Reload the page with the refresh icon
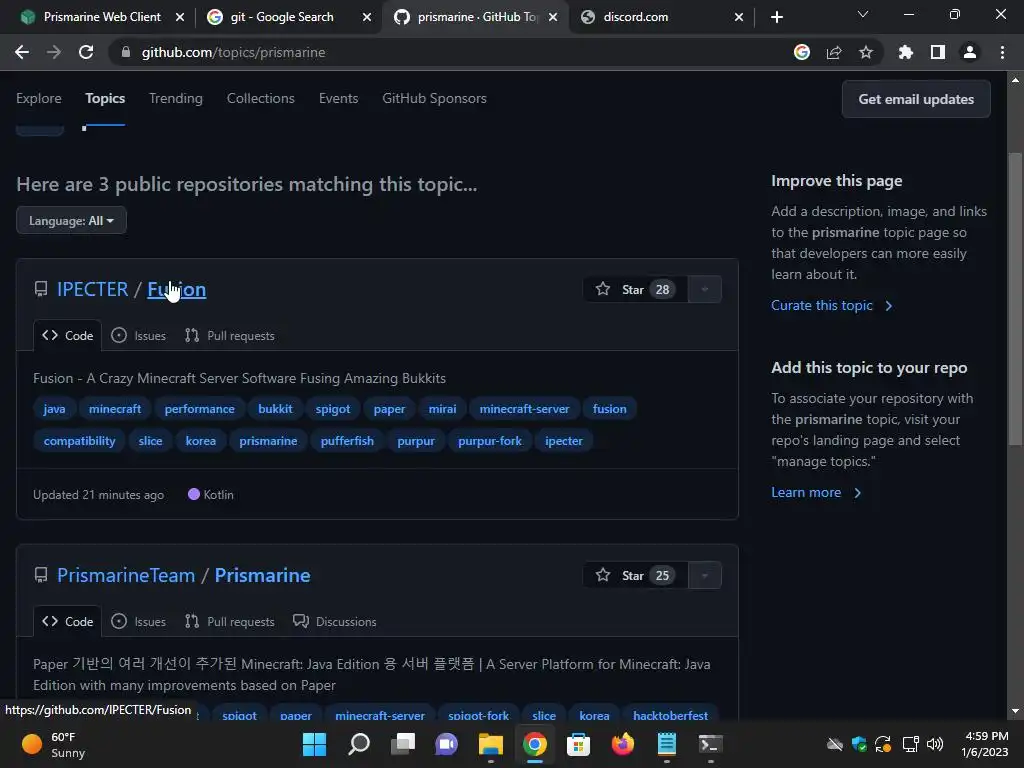Image resolution: width=1024 pixels, height=768 pixels. point(86,52)
